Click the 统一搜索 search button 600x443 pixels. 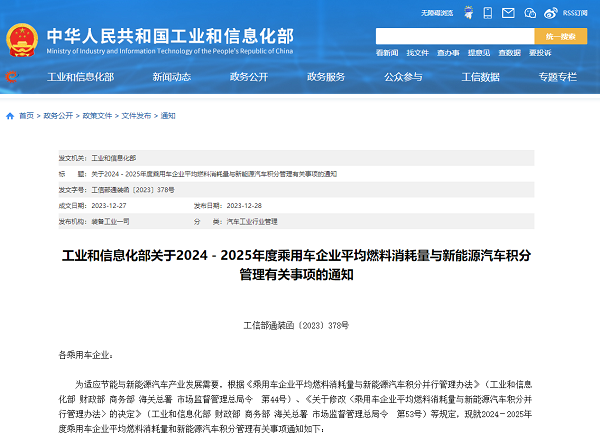(x=561, y=36)
